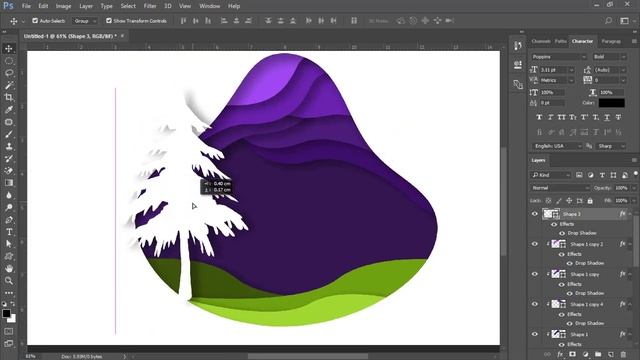The width and height of the screenshot is (640, 360).
Task: Open the Layers panel options menu
Action: coord(634,160)
